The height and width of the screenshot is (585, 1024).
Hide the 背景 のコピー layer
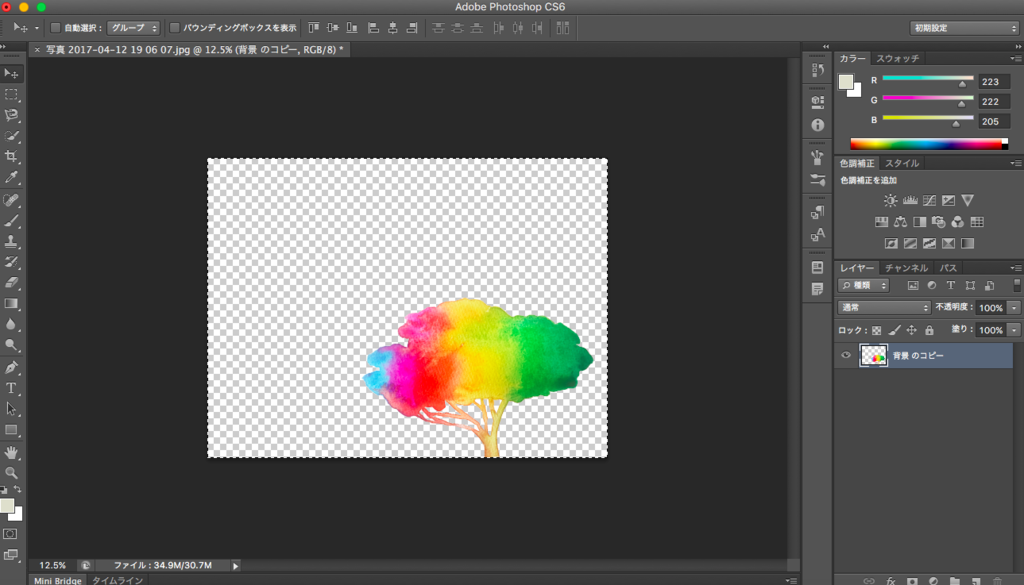point(846,355)
